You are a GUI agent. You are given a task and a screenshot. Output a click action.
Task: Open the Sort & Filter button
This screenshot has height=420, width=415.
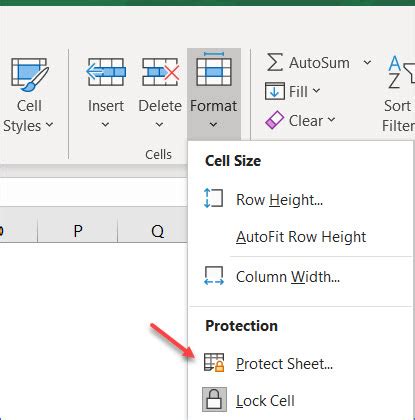[x=398, y=94]
